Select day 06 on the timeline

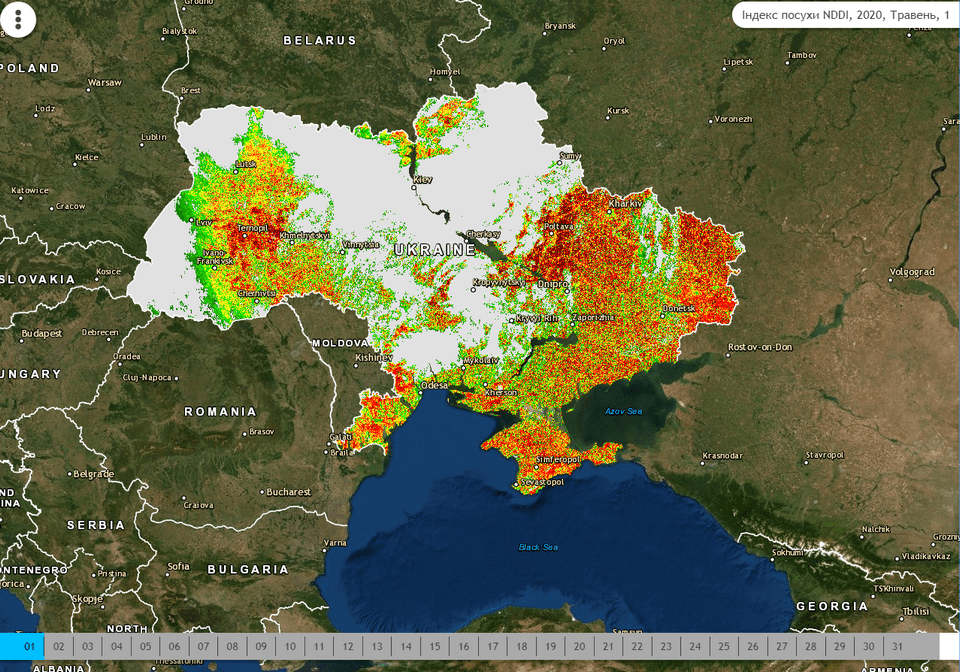(174, 646)
